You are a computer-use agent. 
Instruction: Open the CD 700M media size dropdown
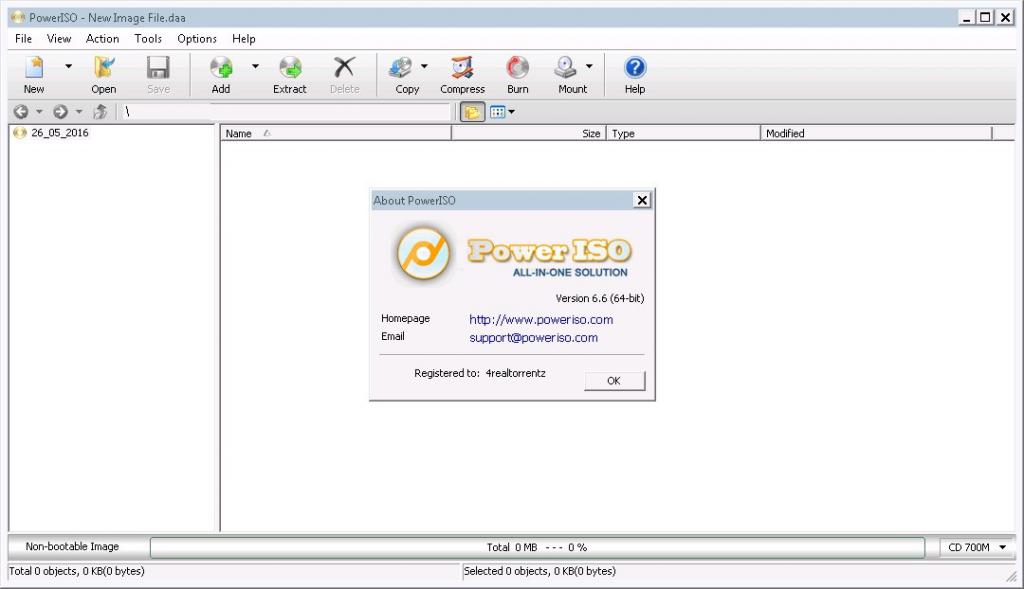point(977,547)
